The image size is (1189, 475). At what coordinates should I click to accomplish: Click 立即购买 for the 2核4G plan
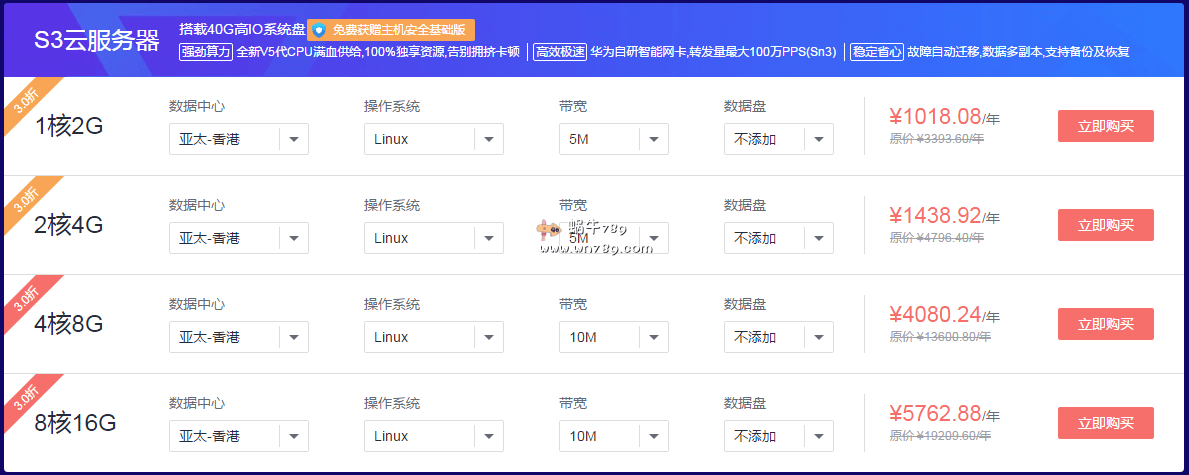click(1105, 225)
